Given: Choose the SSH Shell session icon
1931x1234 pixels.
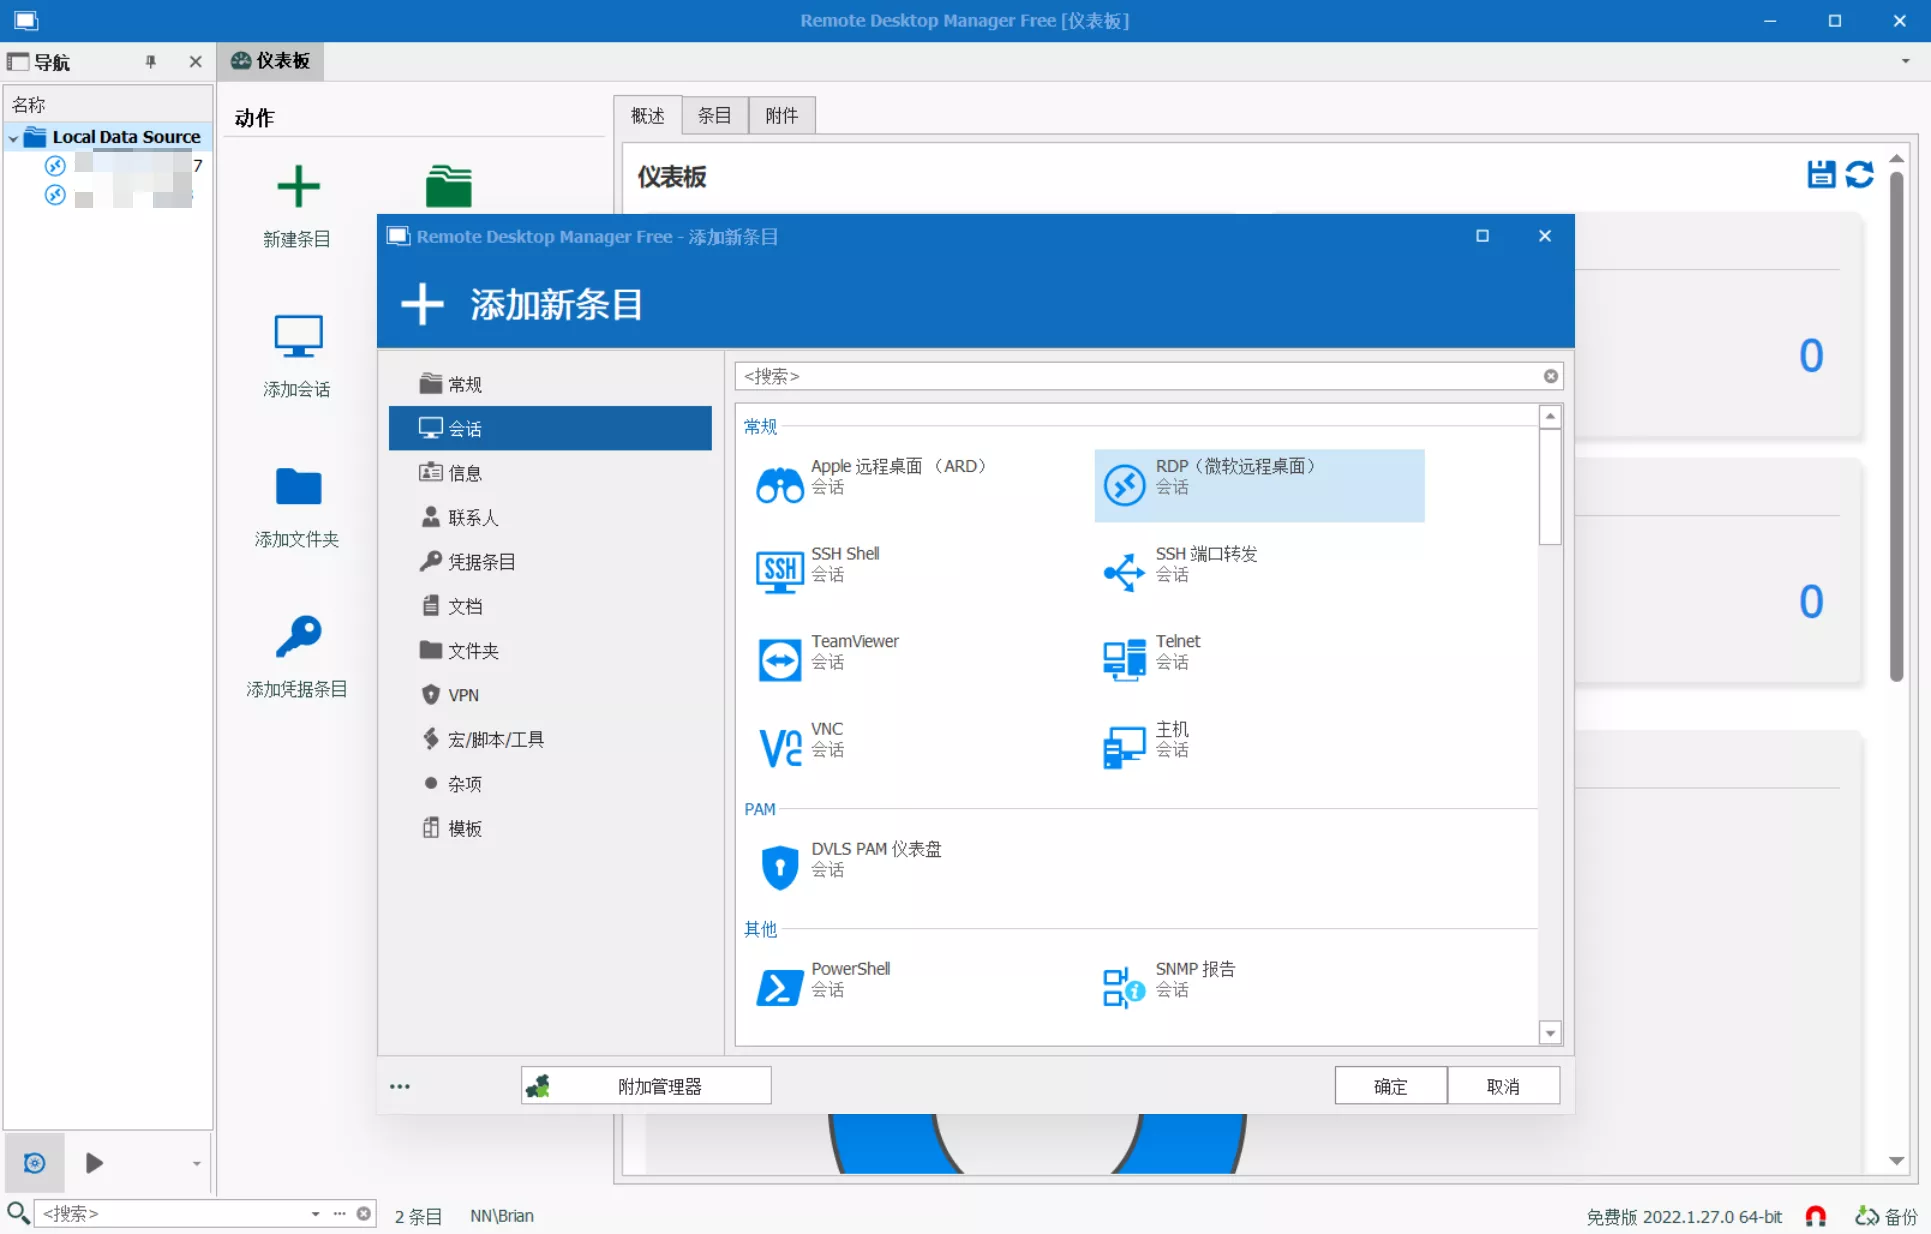Looking at the screenshot, I should click(779, 572).
